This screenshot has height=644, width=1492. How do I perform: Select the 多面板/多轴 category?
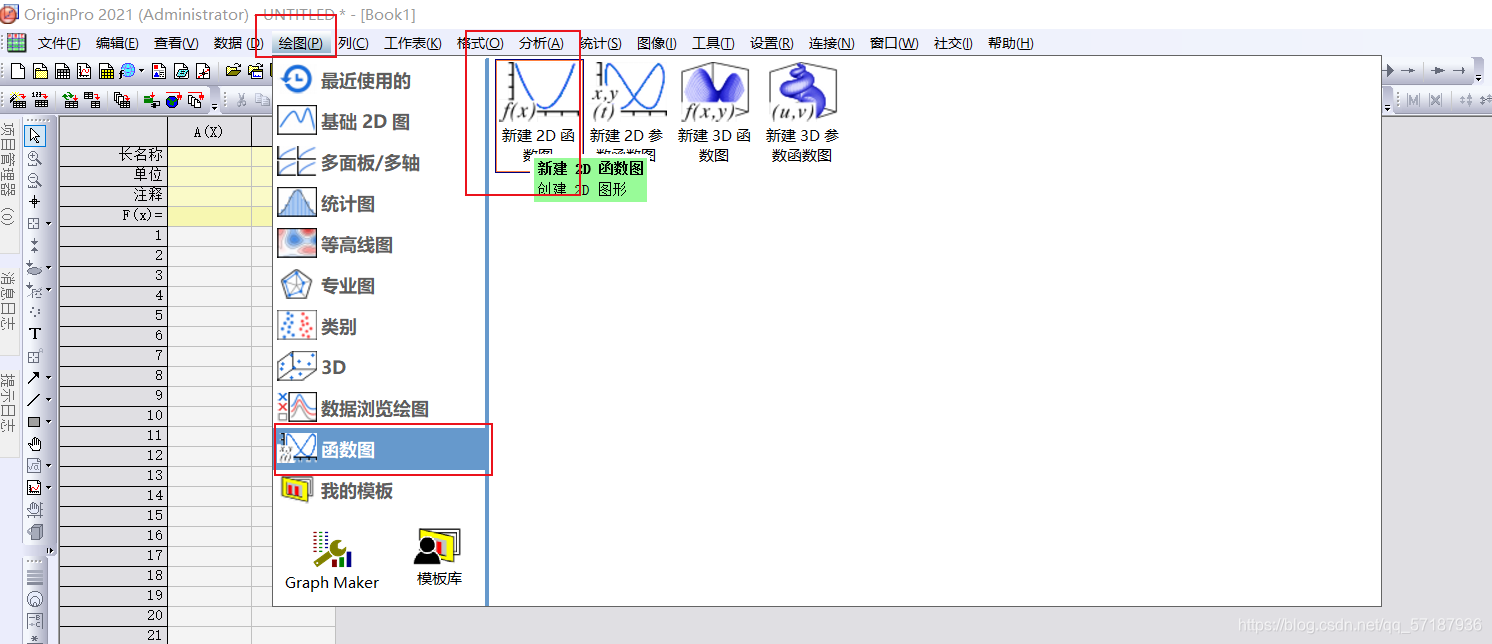[x=381, y=163]
